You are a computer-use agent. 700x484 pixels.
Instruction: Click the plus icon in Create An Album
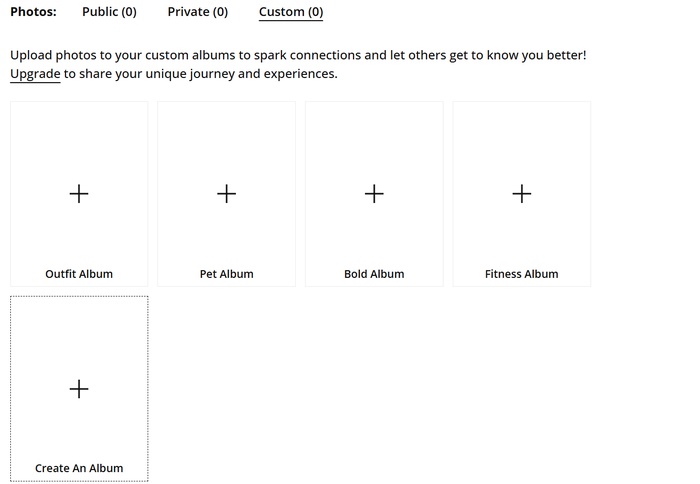coord(79,389)
